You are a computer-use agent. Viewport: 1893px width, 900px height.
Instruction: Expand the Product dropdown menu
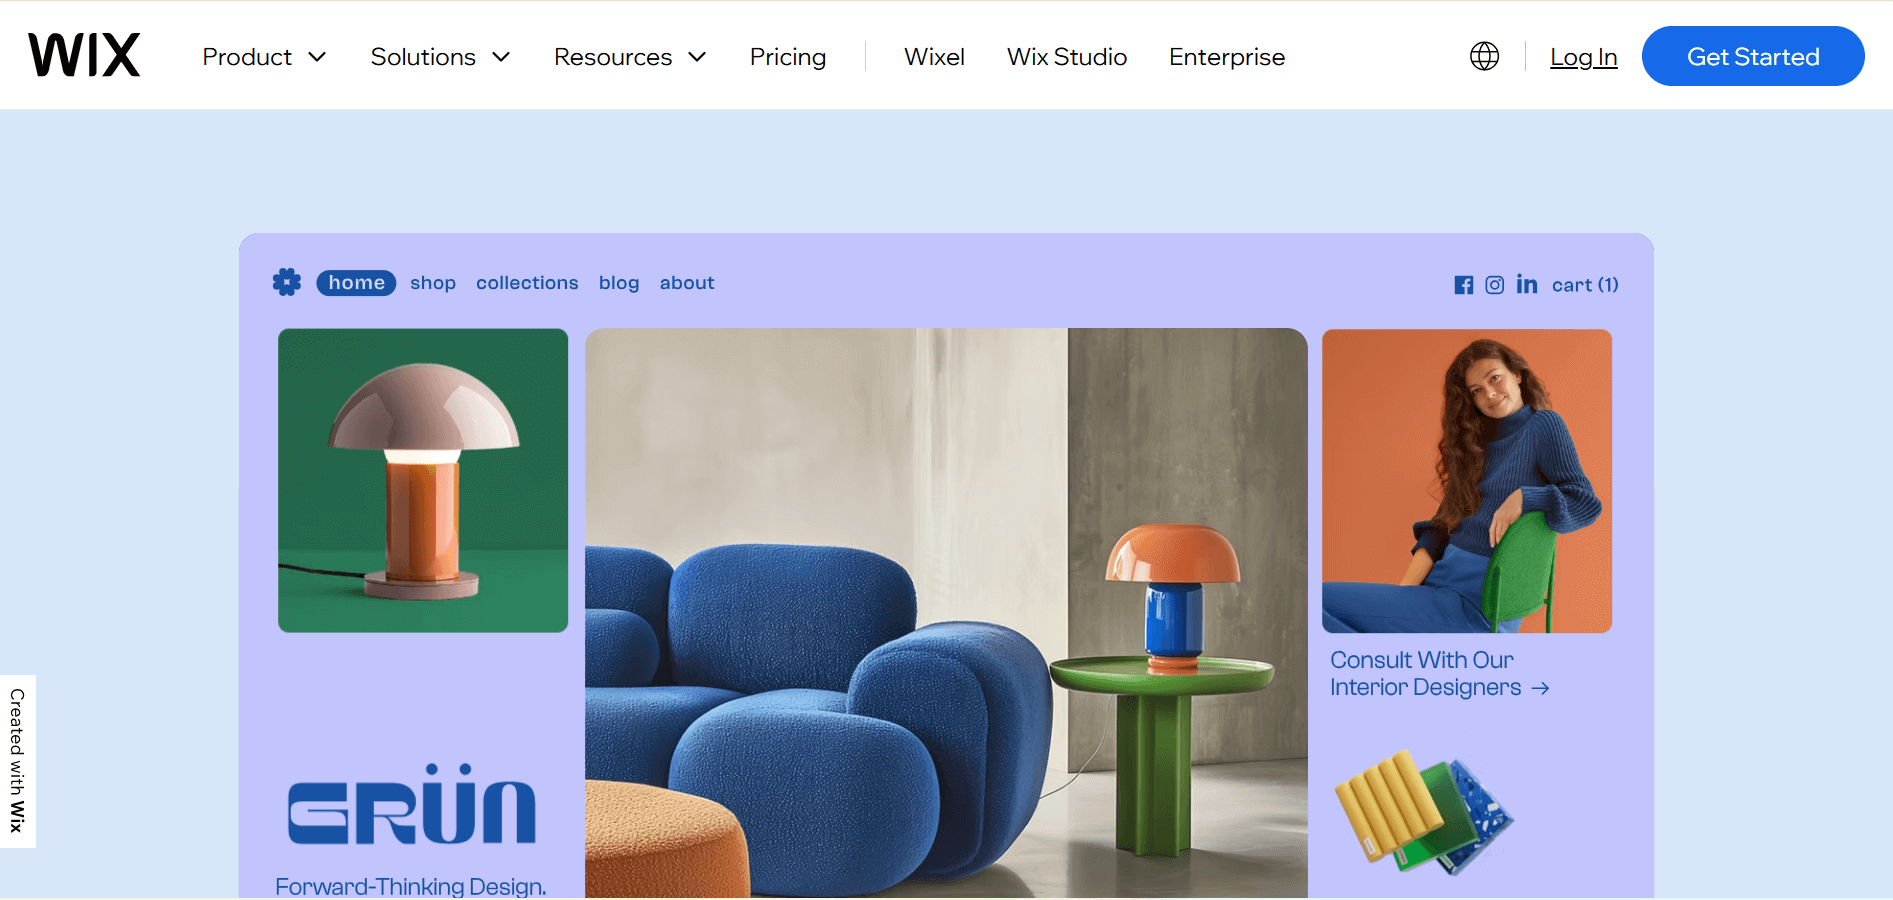click(x=264, y=57)
